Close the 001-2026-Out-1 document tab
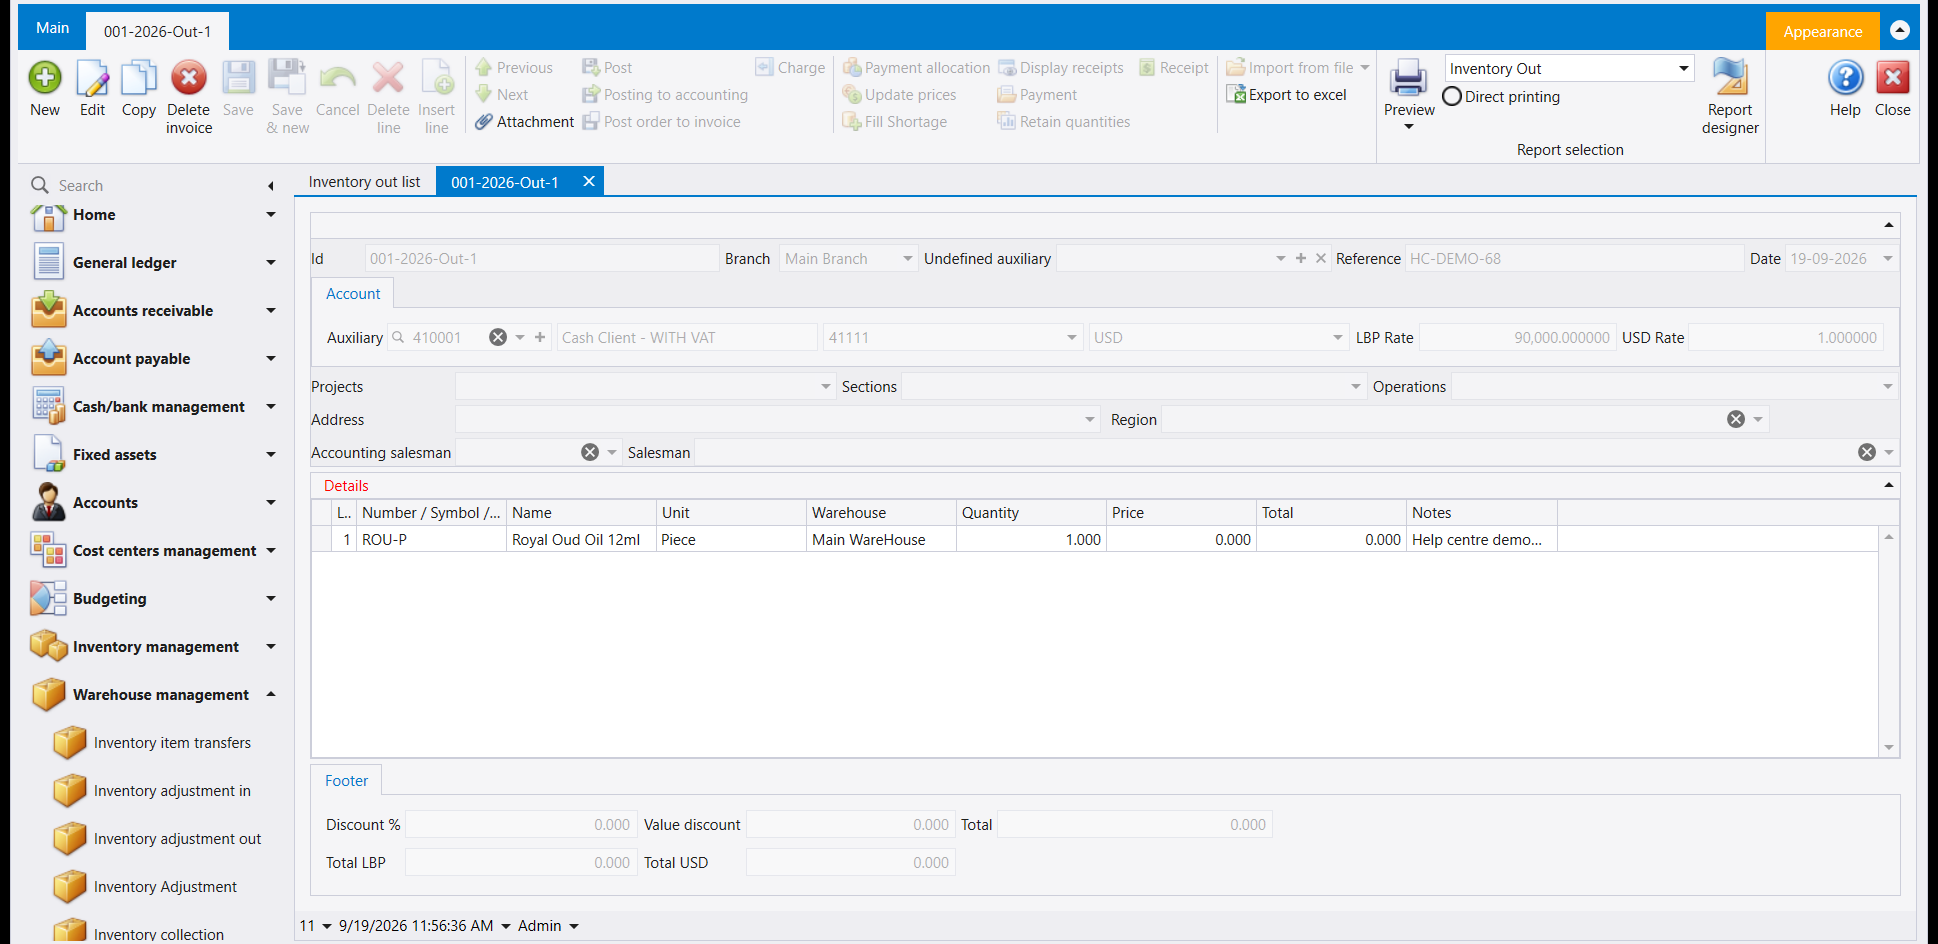Screen dimensions: 1938x944 [x=589, y=181]
